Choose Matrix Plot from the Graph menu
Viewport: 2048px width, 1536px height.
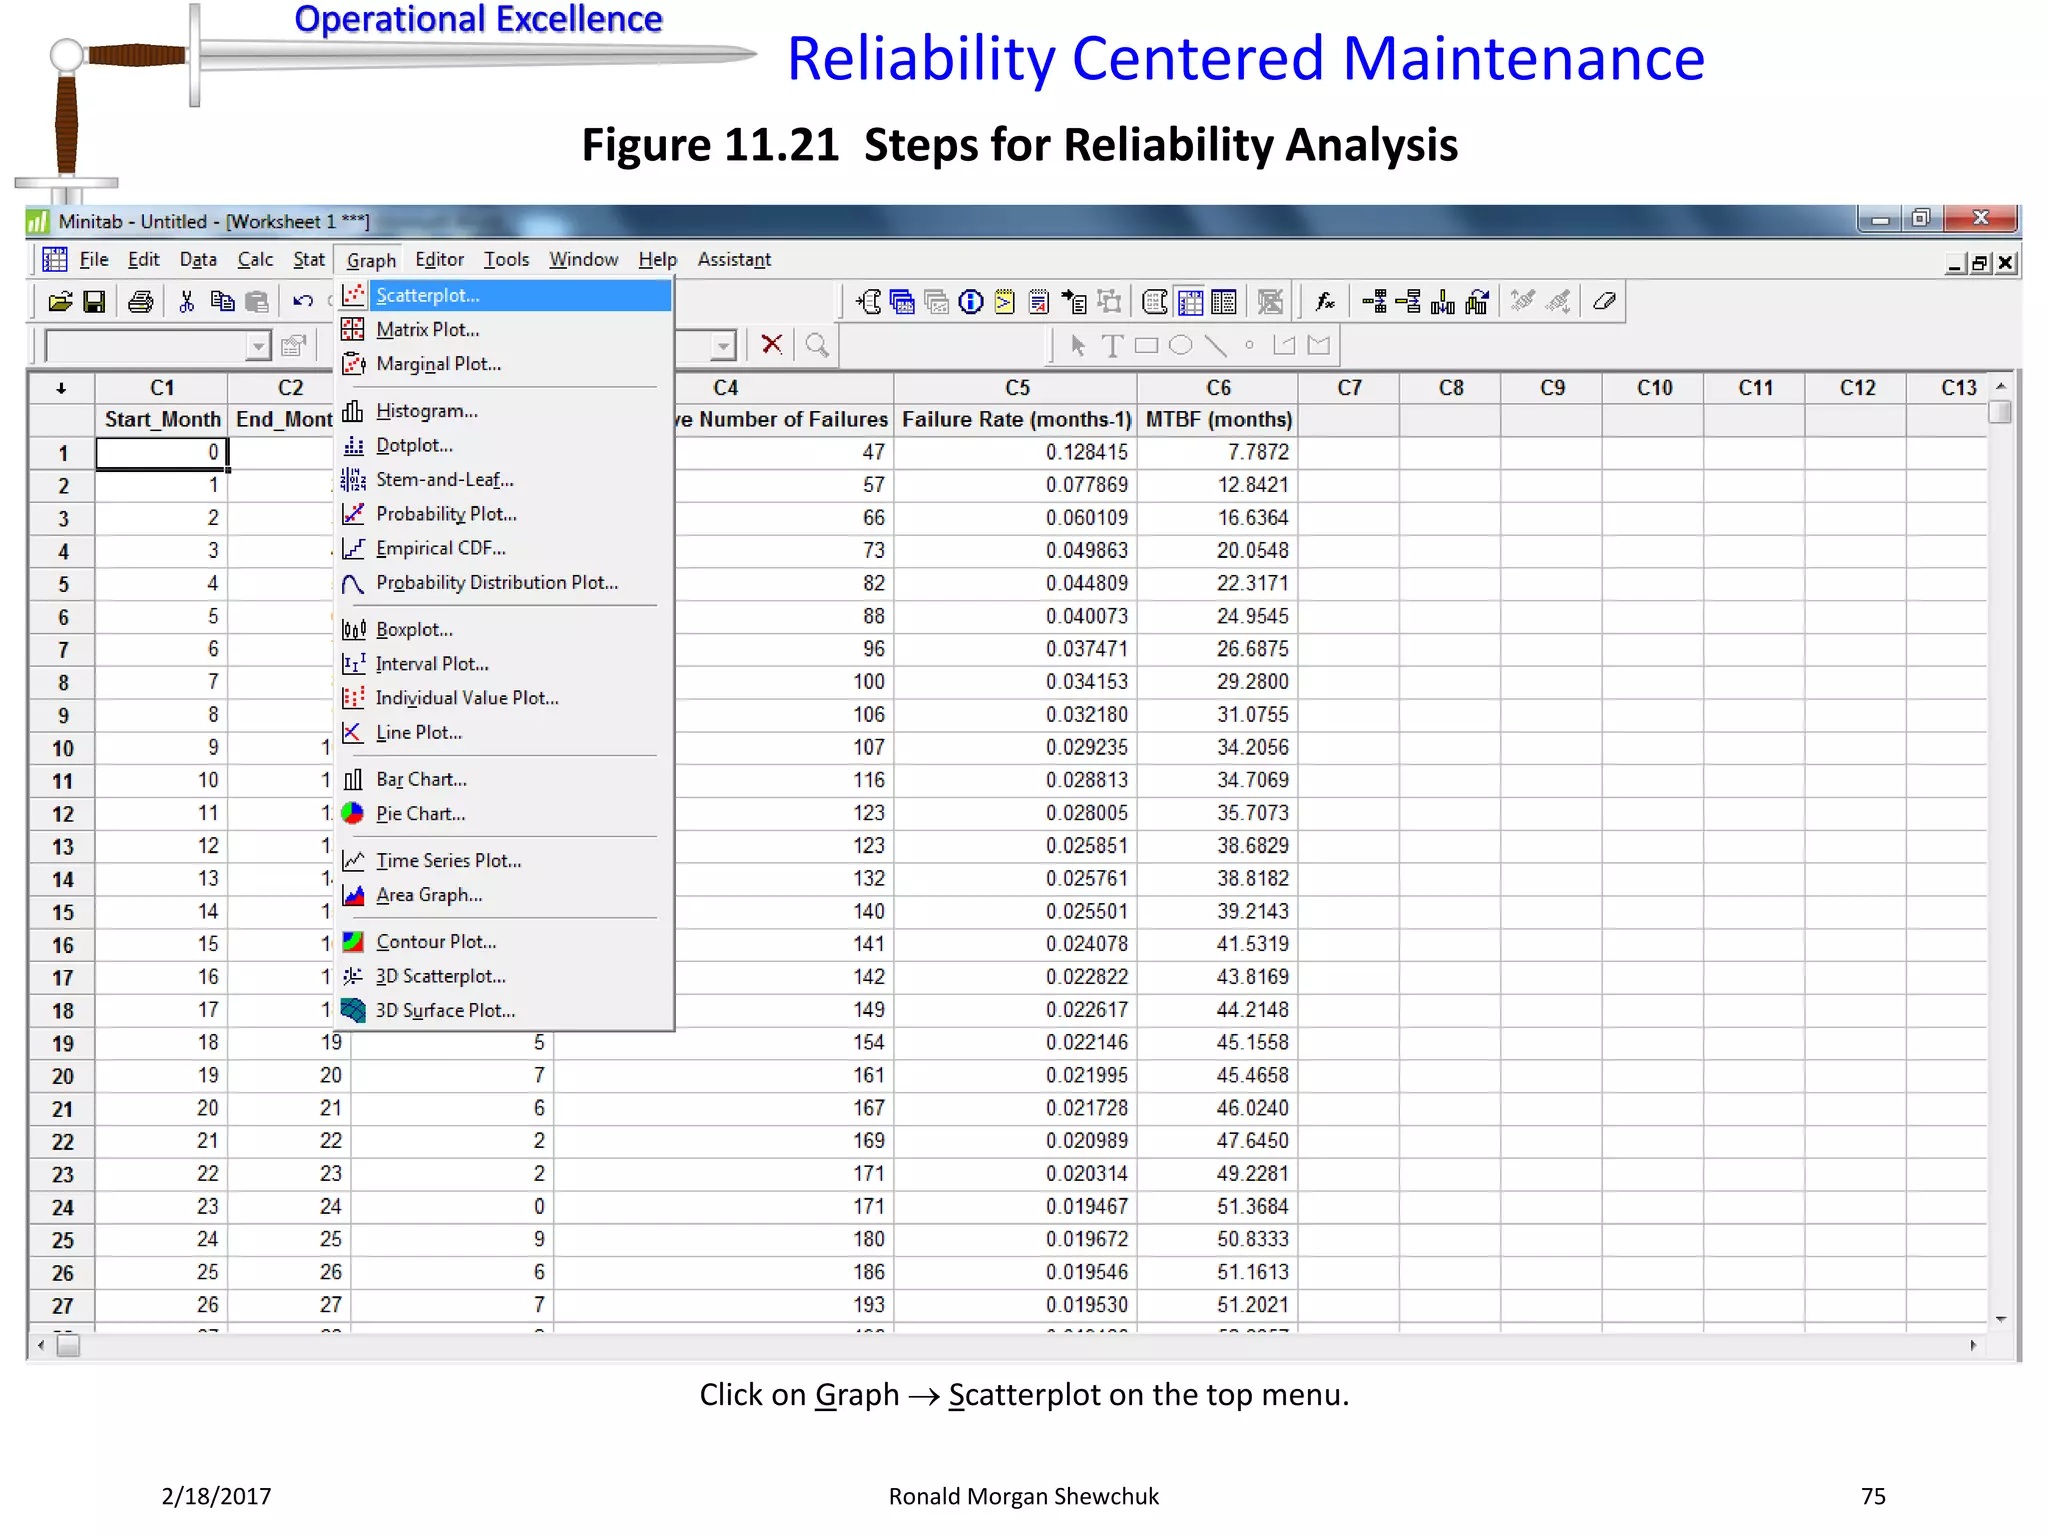pos(504,329)
